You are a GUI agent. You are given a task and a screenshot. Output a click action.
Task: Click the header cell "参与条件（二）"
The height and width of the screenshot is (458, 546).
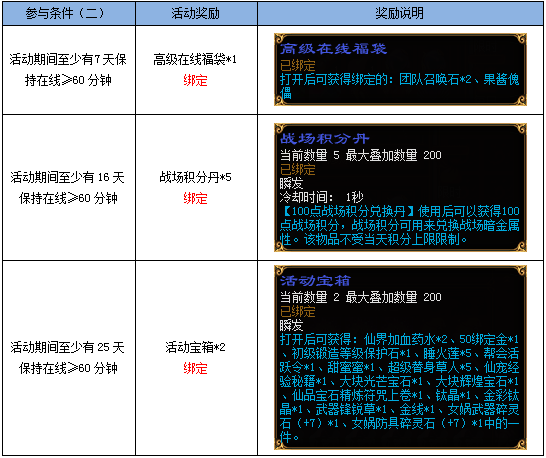point(69,14)
